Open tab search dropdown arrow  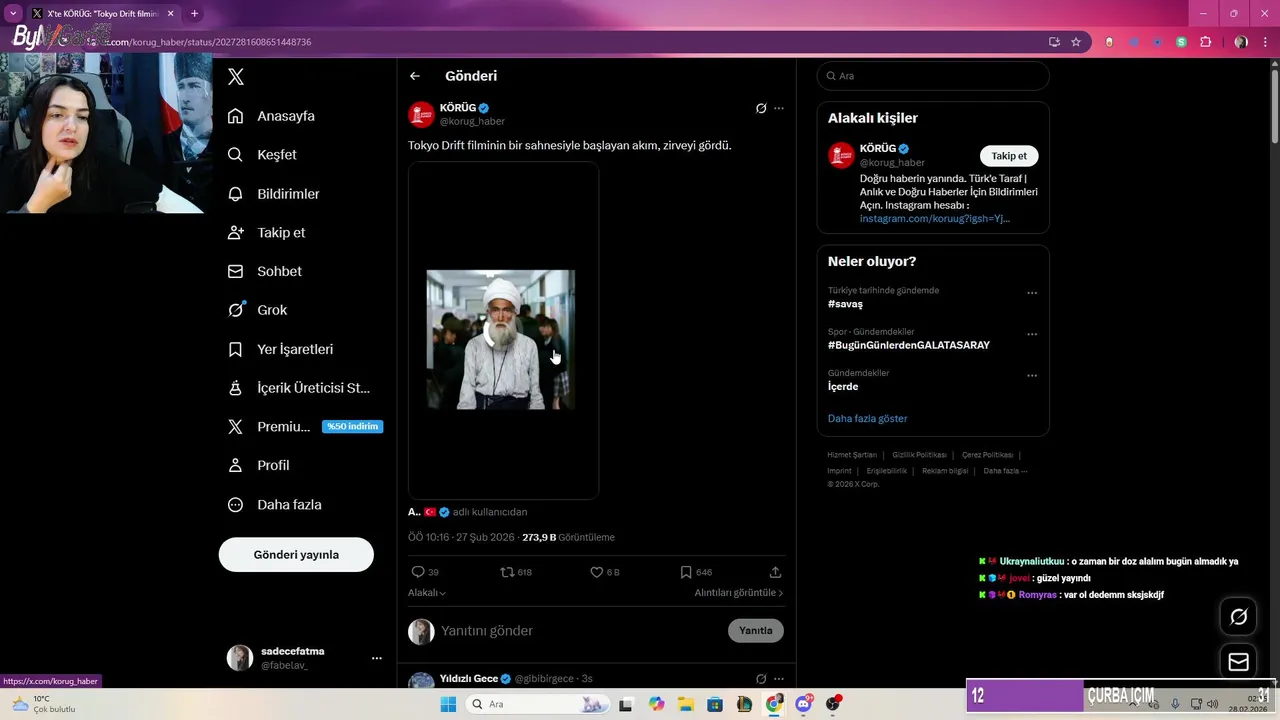tap(12, 13)
